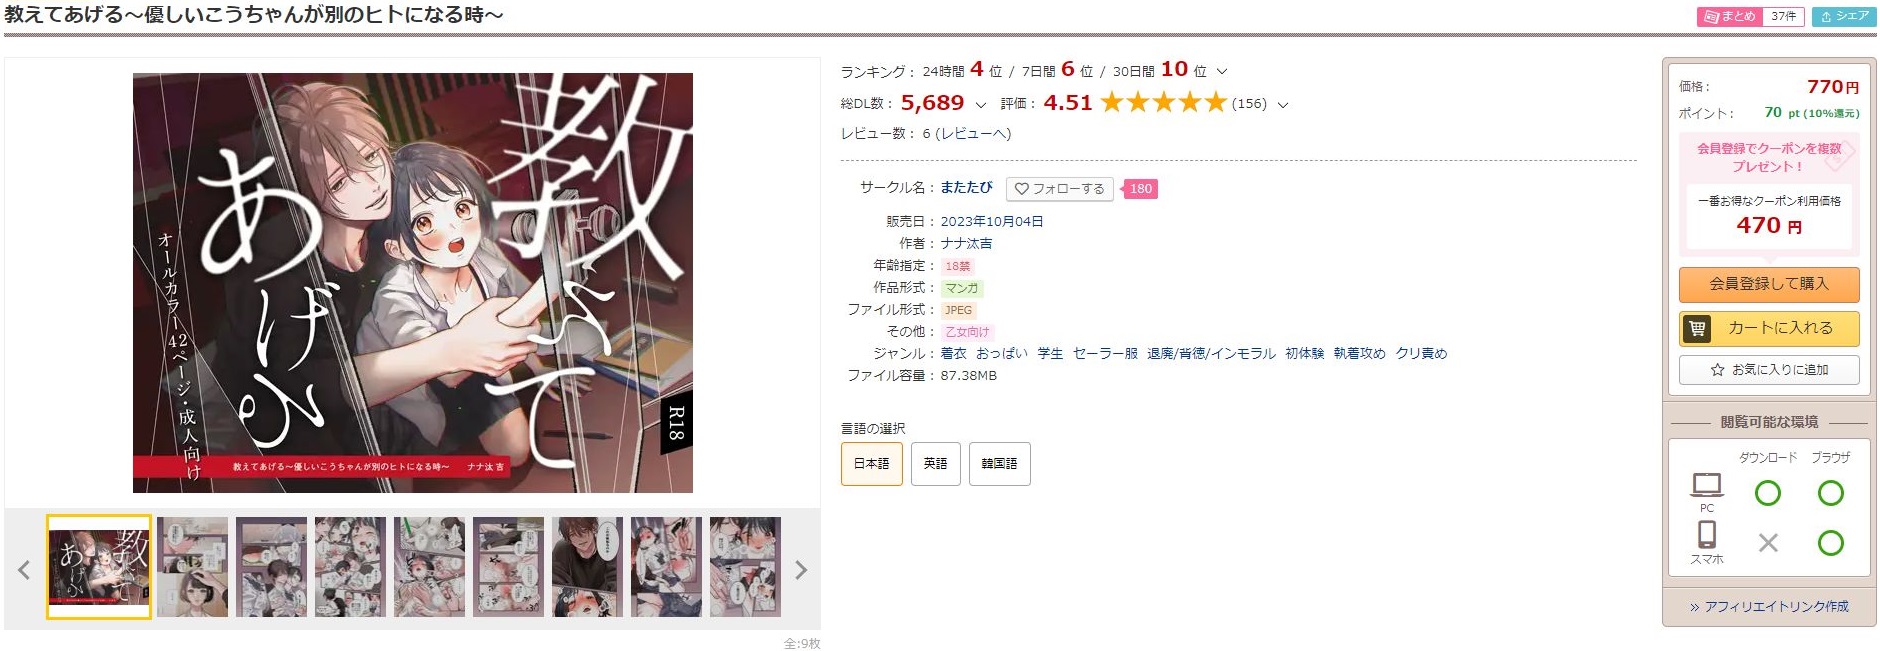Click the スマホ smartphone icon
Image resolution: width=1880 pixels, height=651 pixels.
[1706, 535]
